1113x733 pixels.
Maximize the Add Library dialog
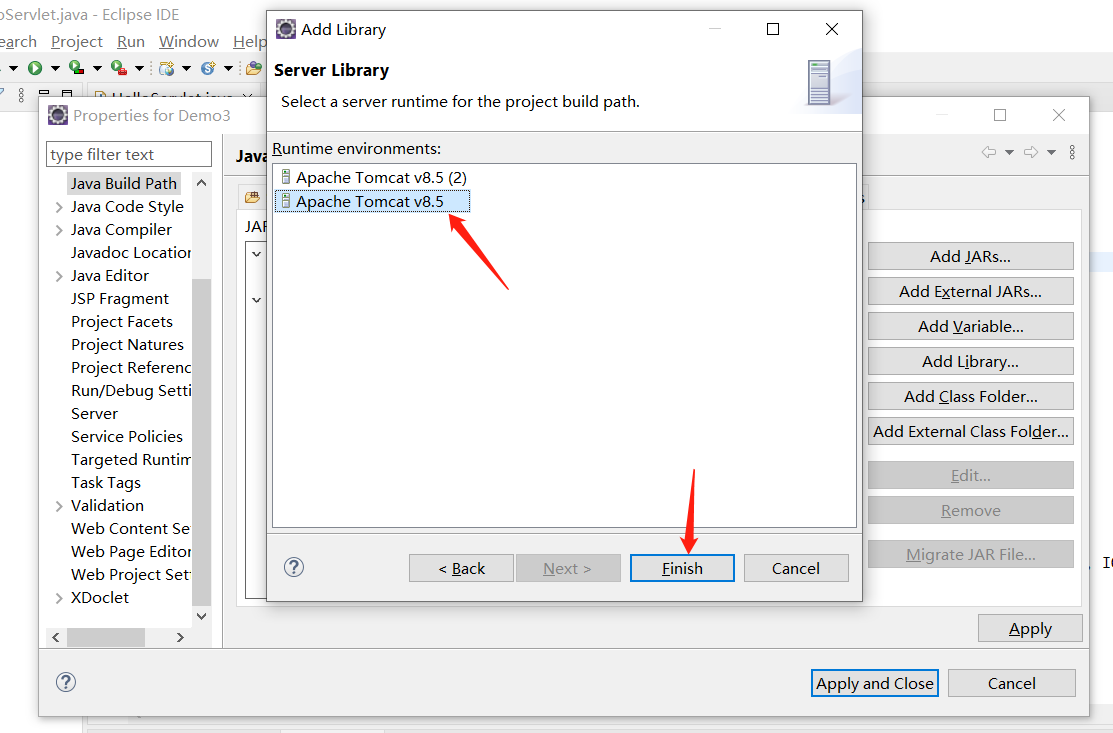[773, 29]
